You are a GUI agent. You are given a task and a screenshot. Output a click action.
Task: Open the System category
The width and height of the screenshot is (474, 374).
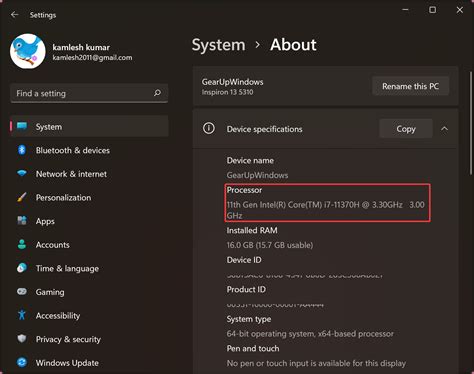[x=89, y=126]
